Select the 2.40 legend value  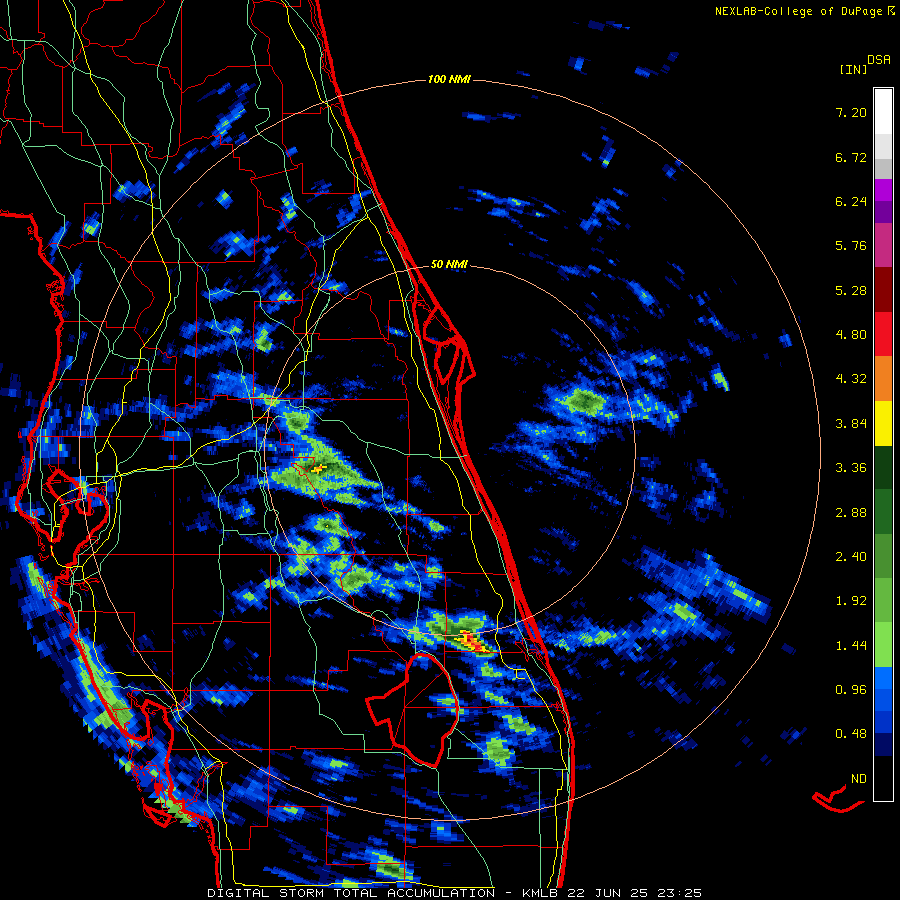(851, 557)
